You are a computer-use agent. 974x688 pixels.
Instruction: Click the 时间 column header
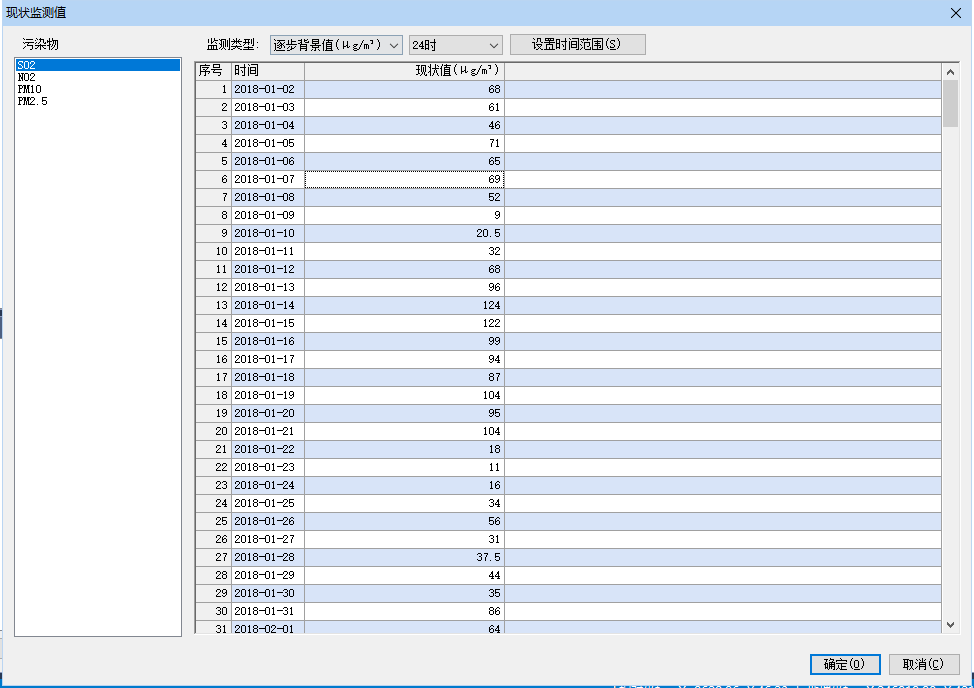pyautogui.click(x=267, y=71)
